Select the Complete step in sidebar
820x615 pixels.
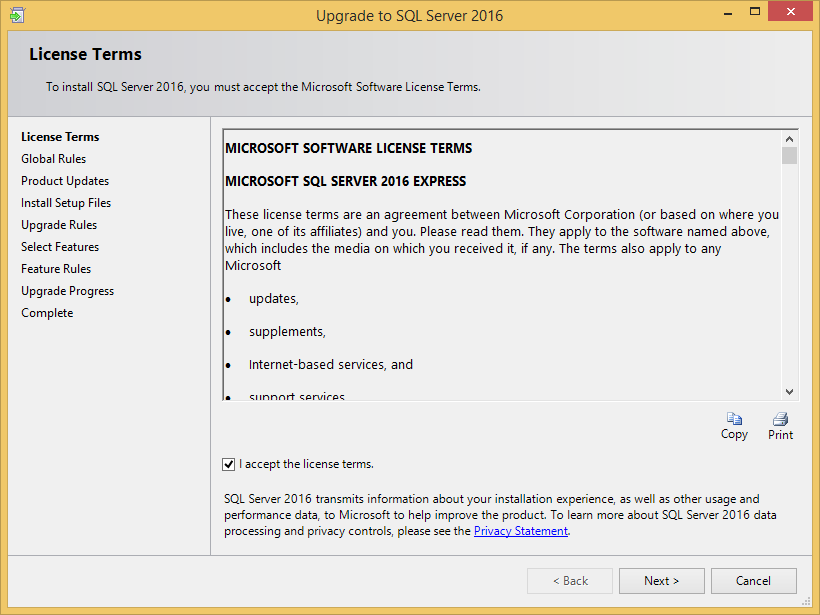(x=47, y=313)
